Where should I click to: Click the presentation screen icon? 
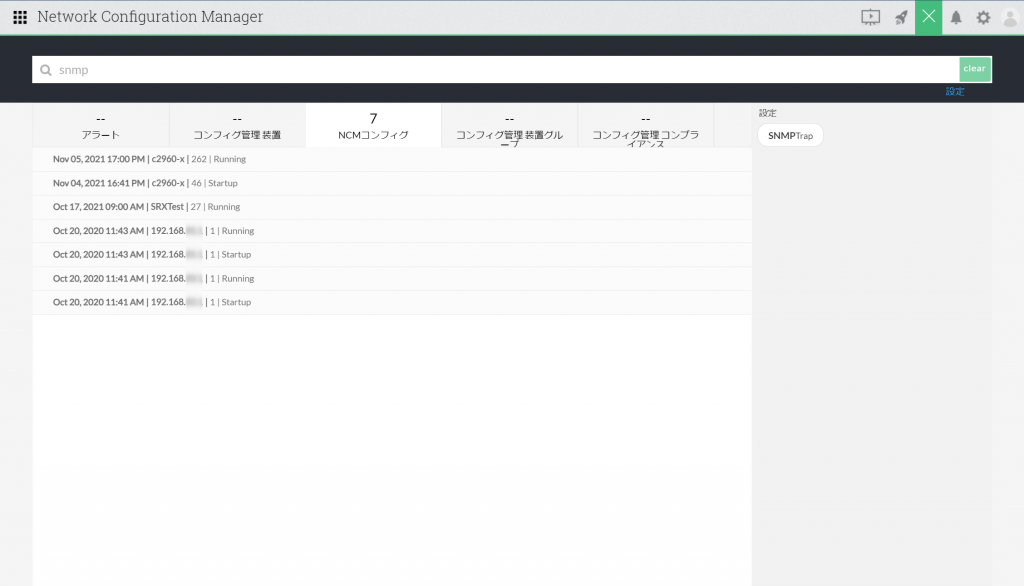tap(870, 18)
